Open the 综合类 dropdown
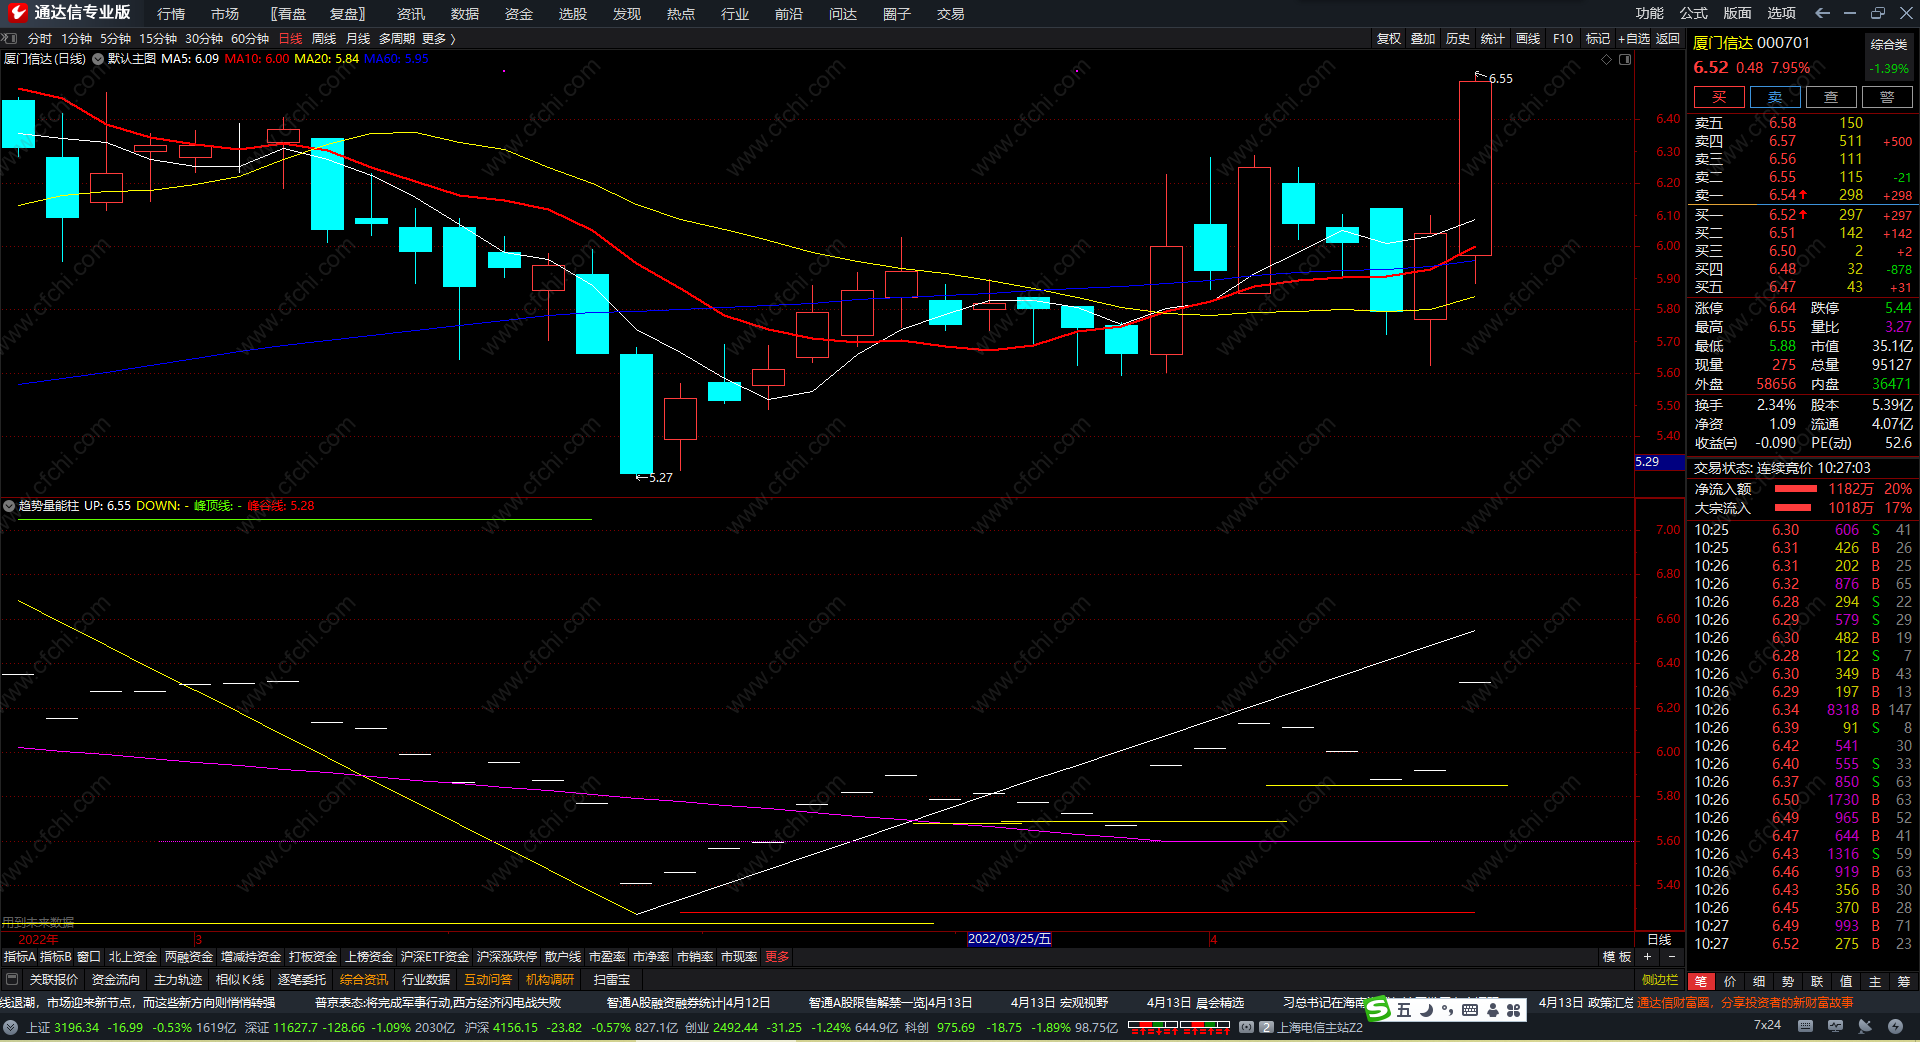 point(1889,44)
